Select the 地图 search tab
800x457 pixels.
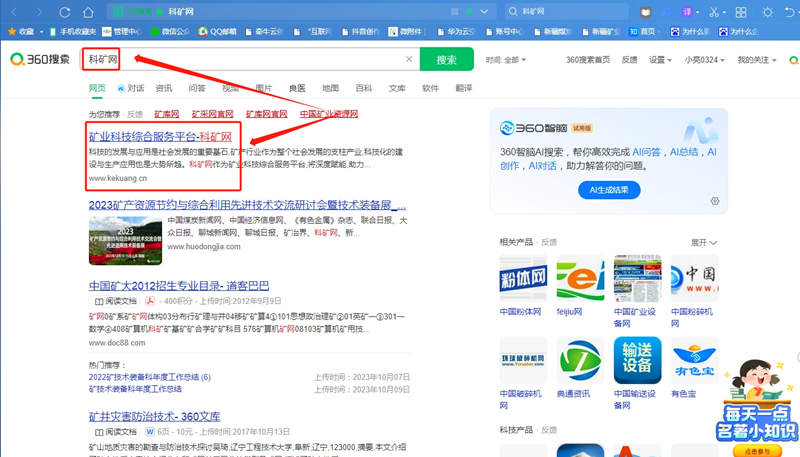(x=330, y=88)
